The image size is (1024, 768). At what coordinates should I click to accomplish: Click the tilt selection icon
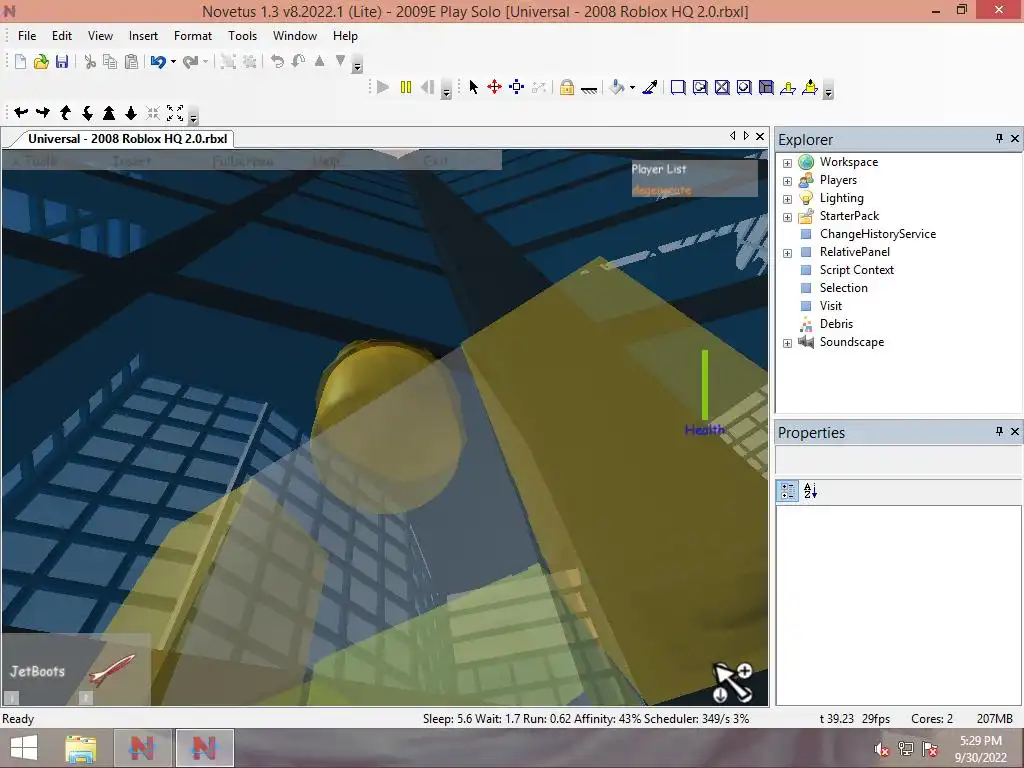coord(298,61)
